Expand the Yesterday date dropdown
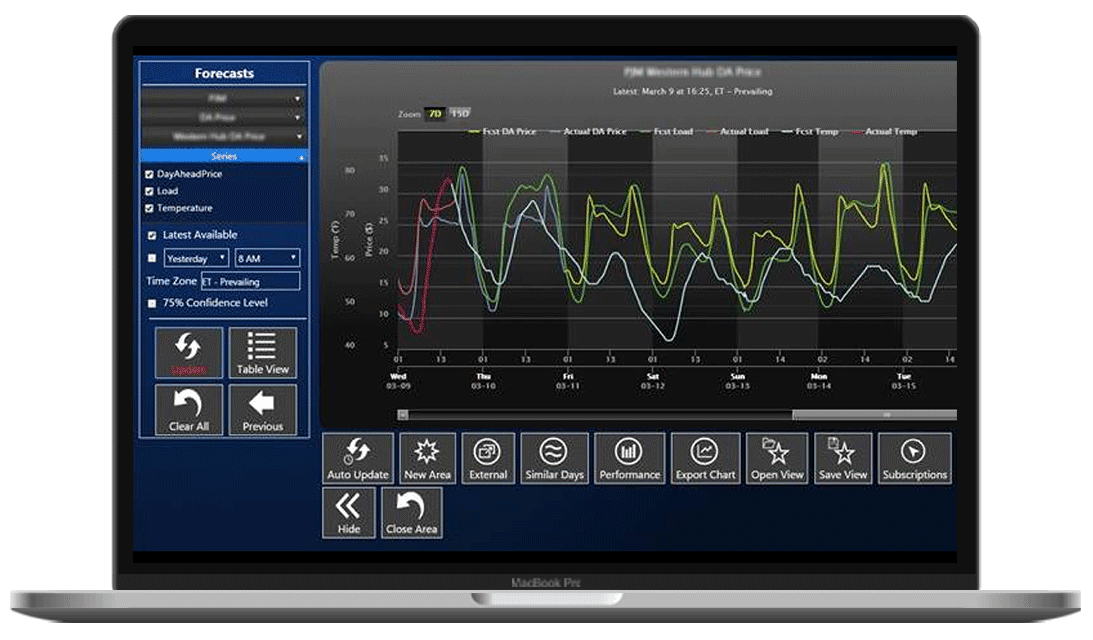Screen dimensions: 1093x640 pos(196,258)
